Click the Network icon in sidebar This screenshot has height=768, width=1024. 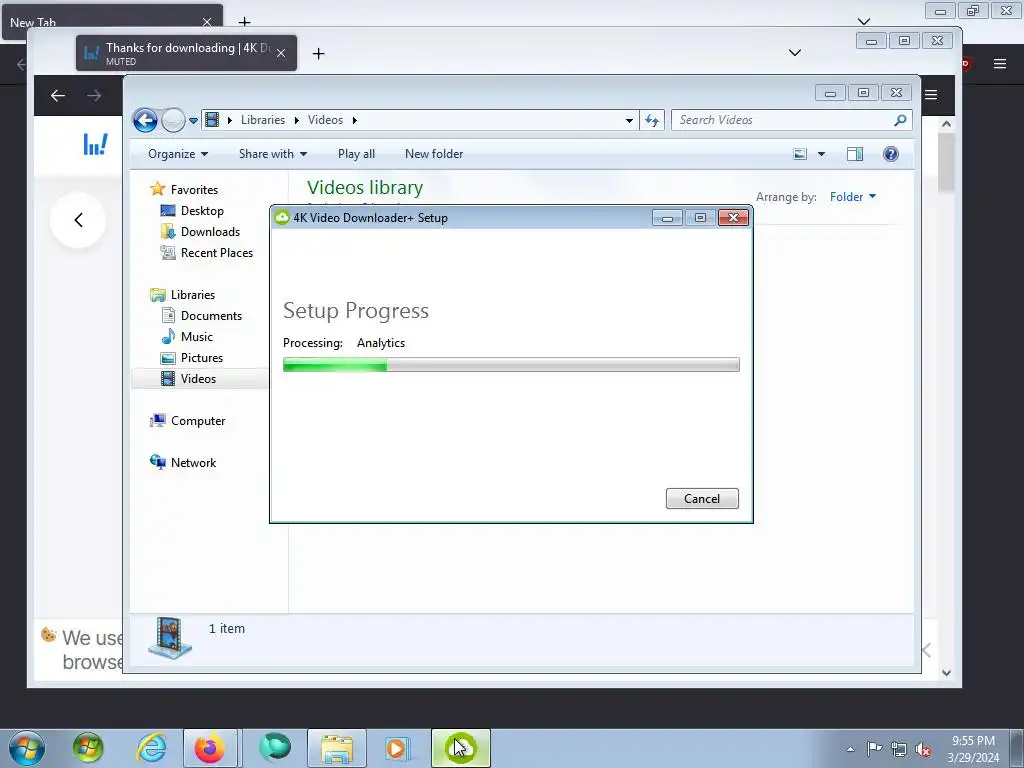point(157,462)
